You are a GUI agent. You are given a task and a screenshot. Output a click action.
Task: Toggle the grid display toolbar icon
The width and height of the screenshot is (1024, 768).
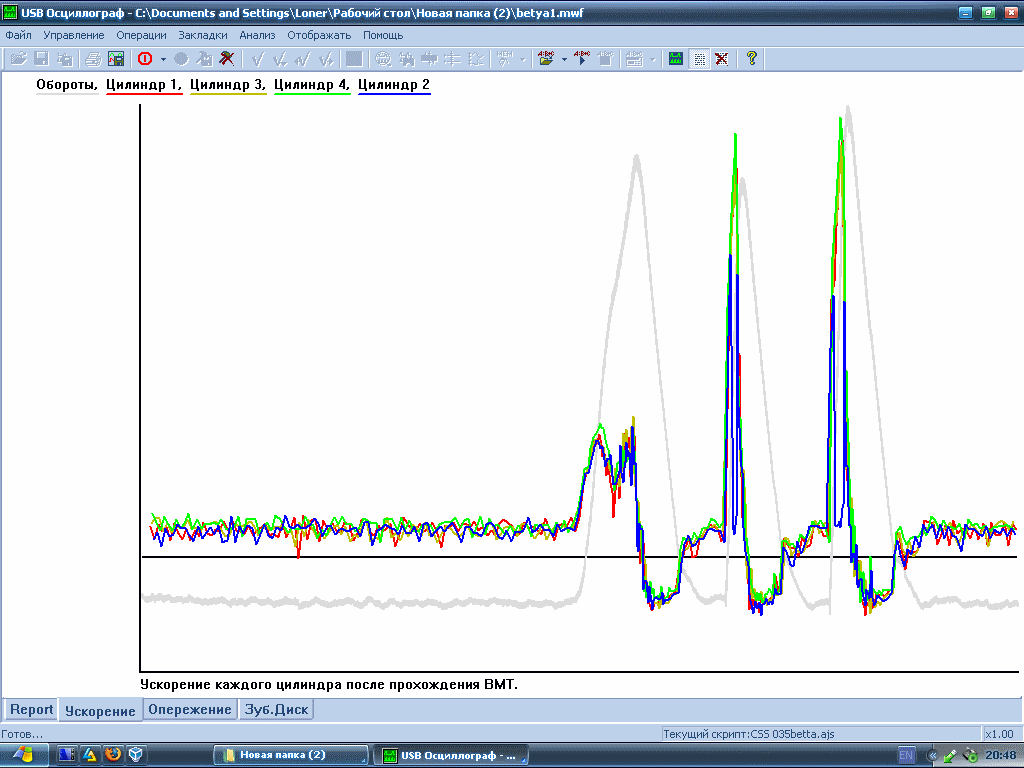pyautogui.click(x=699, y=59)
